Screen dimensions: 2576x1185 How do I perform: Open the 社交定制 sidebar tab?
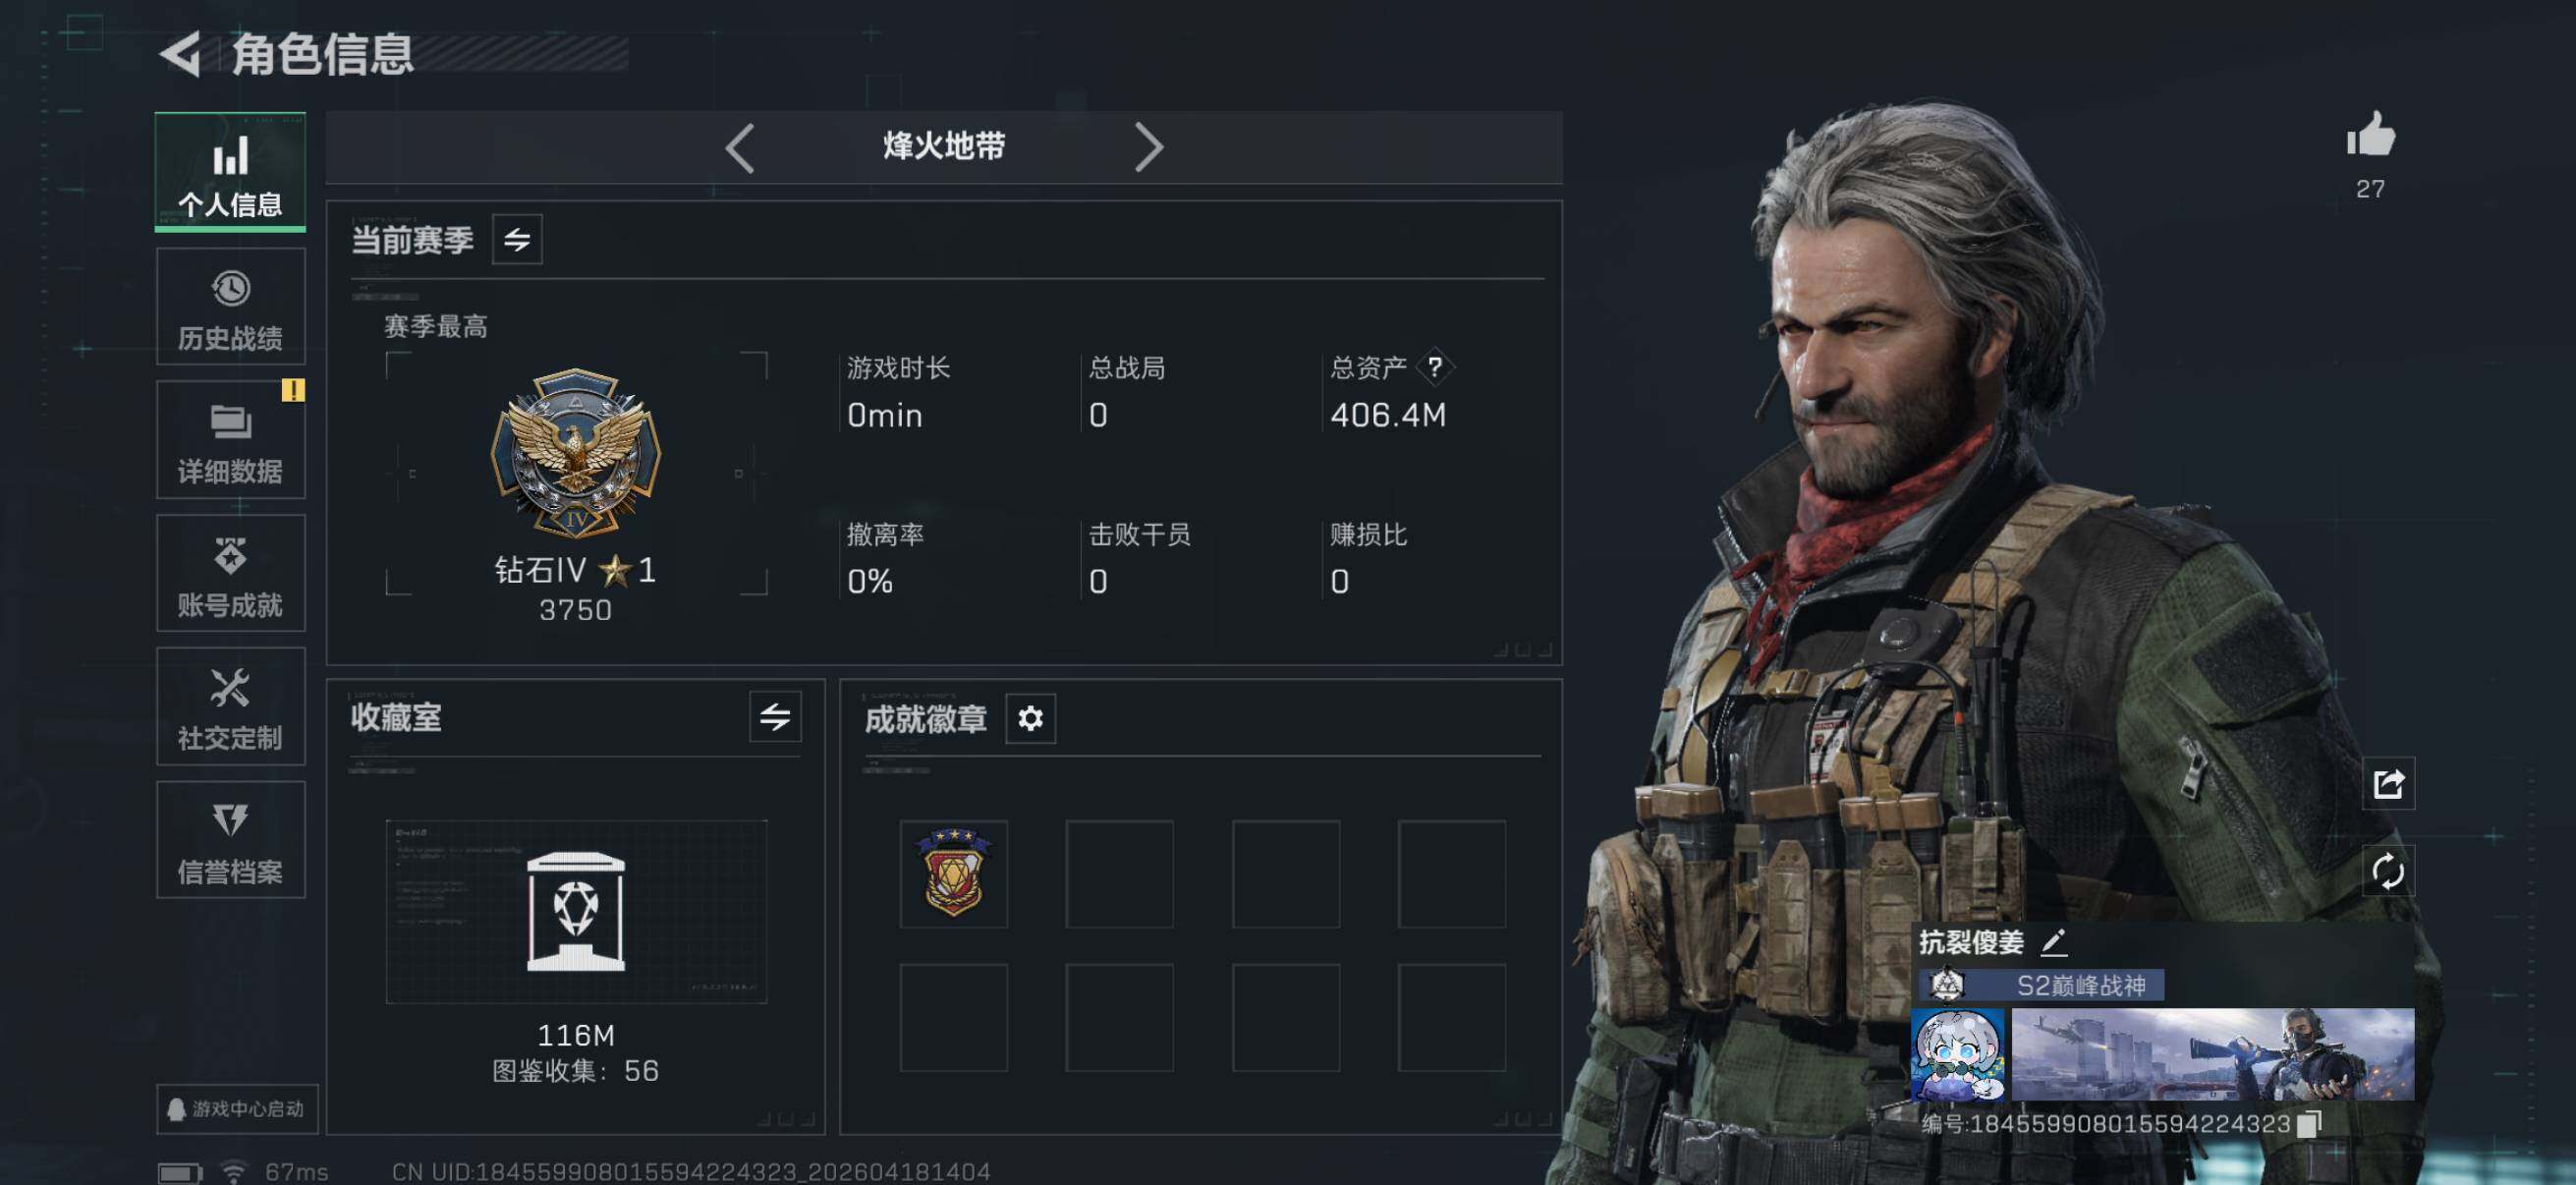point(231,706)
